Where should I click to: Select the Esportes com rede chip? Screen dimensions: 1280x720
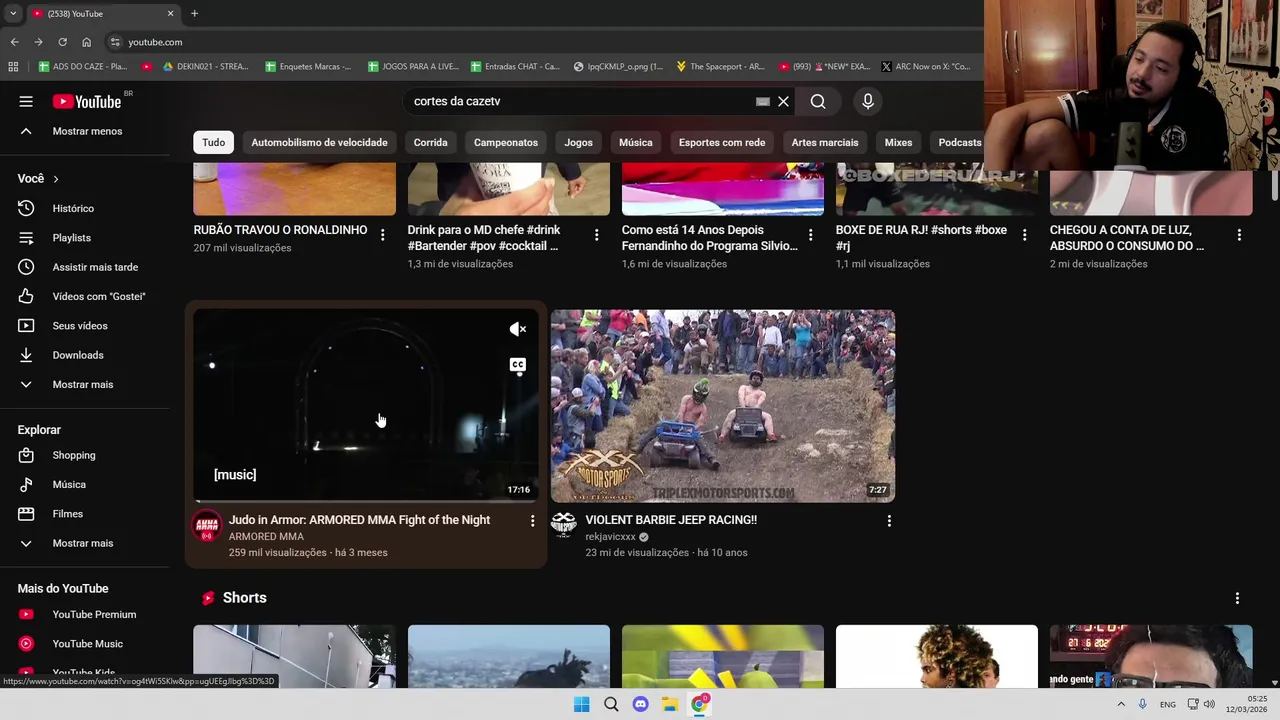point(722,142)
